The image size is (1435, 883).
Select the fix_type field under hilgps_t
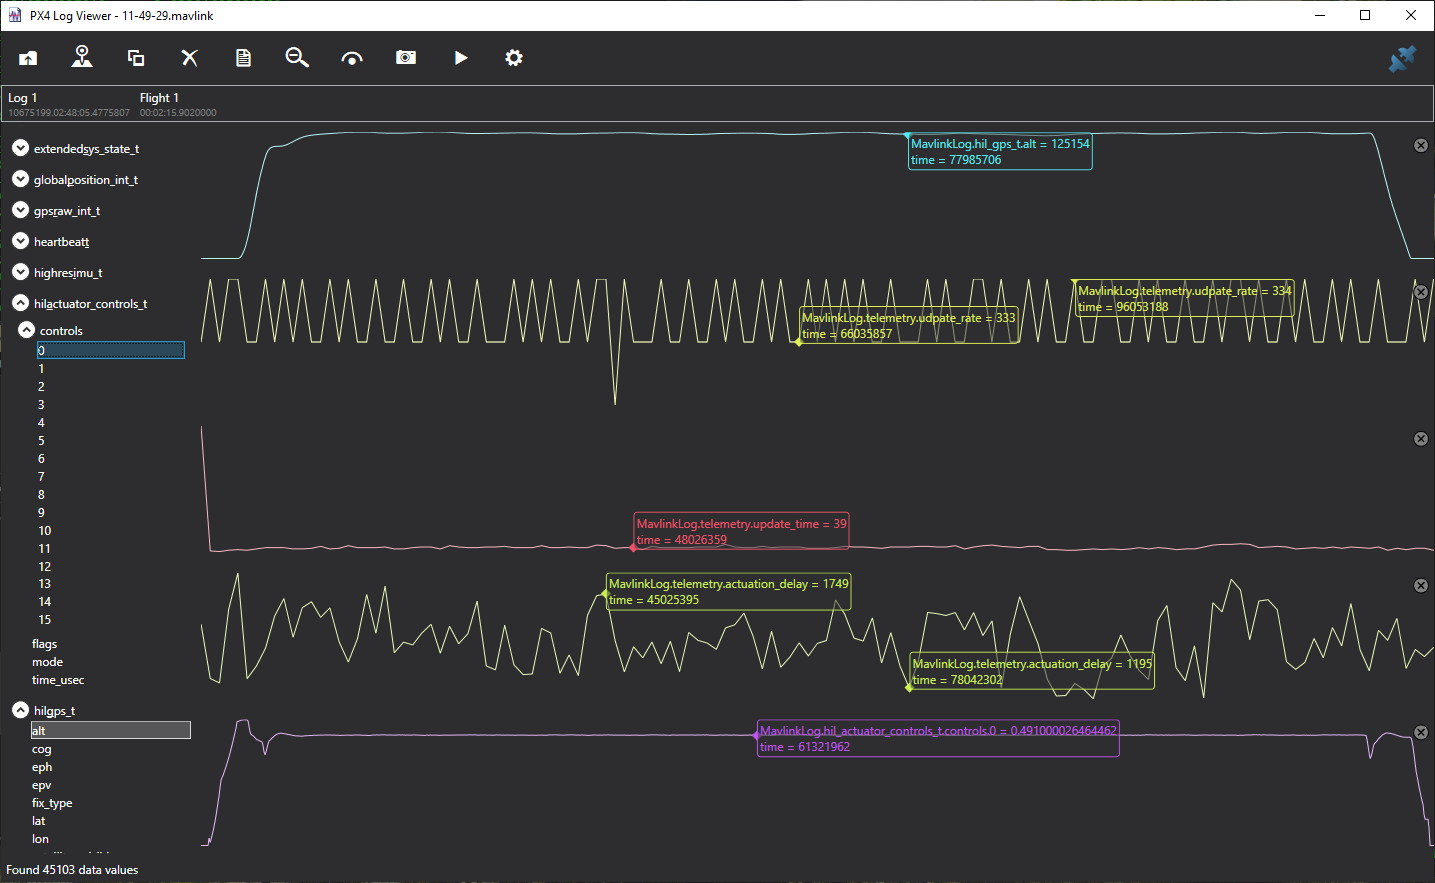52,803
